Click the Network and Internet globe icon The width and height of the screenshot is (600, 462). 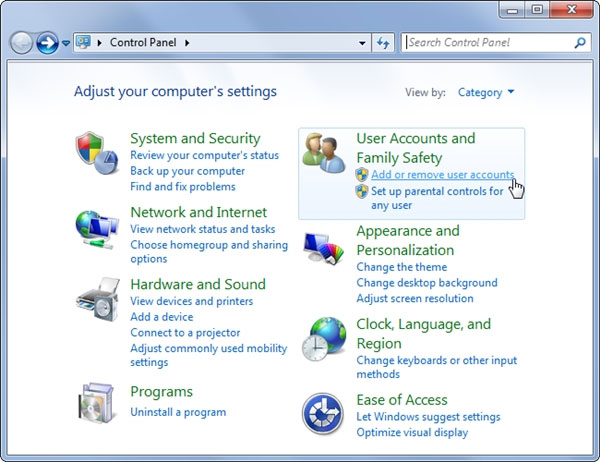[97, 229]
